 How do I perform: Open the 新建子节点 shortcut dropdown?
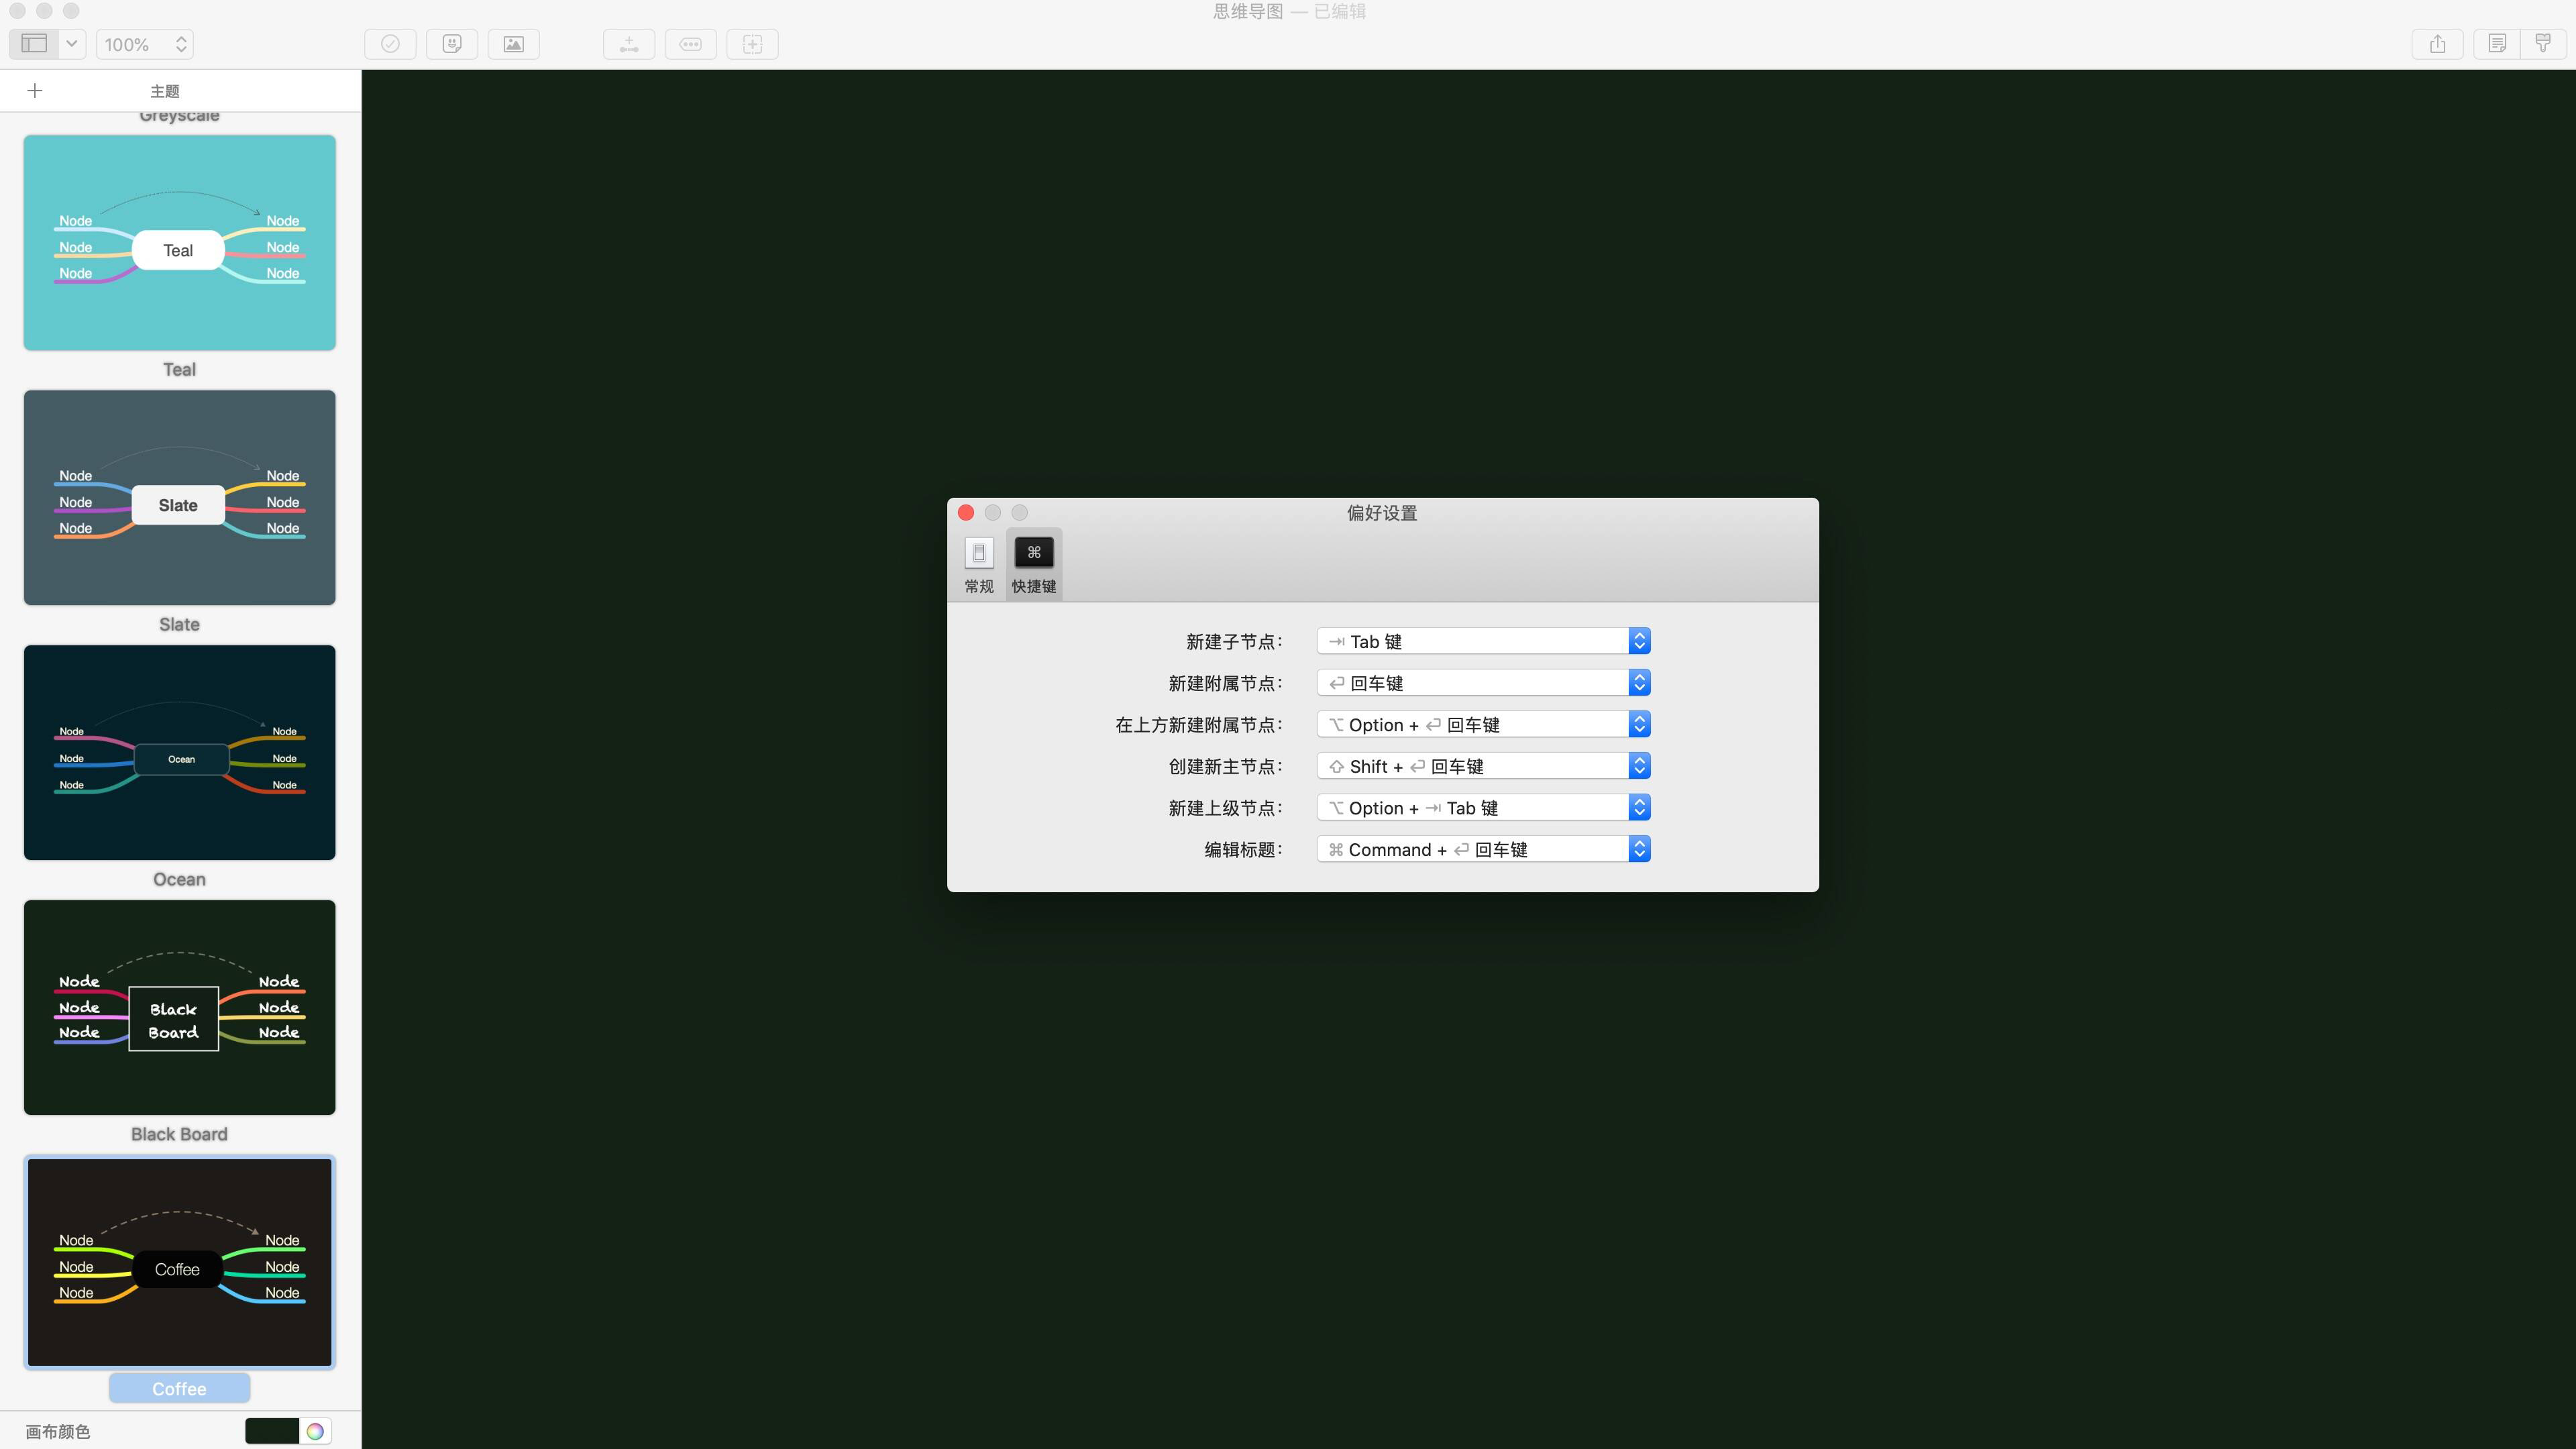pos(1483,641)
